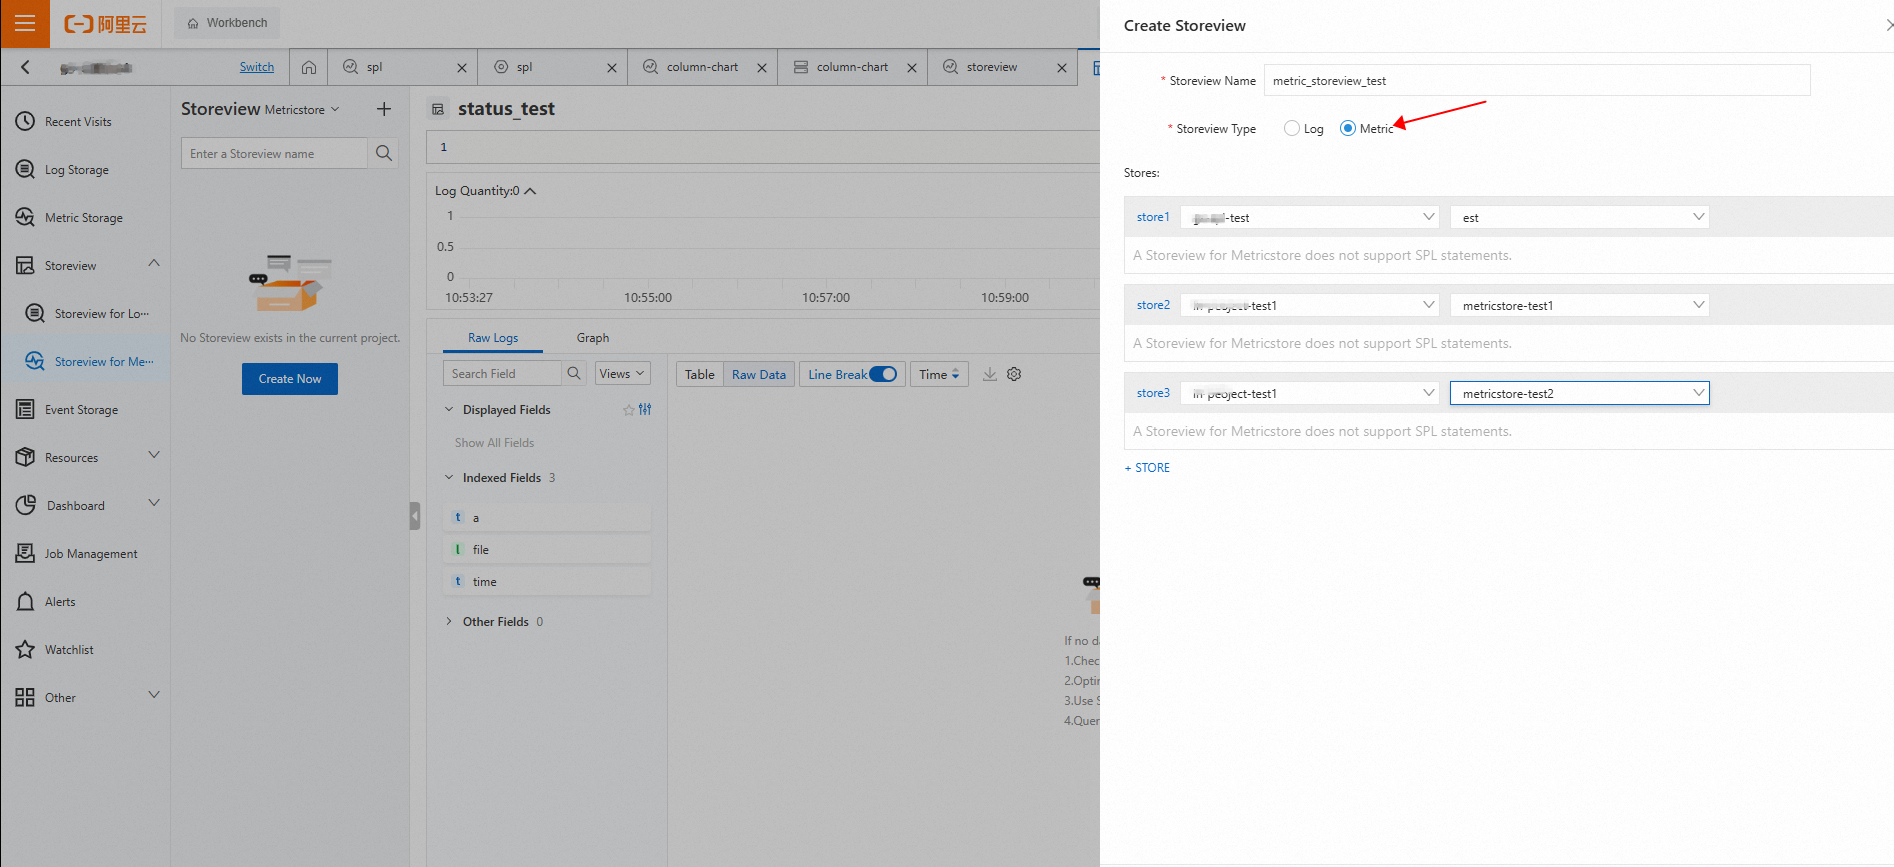This screenshot has height=867, width=1894.
Task: Collapse the Log Quantity chart
Action: coord(530,191)
